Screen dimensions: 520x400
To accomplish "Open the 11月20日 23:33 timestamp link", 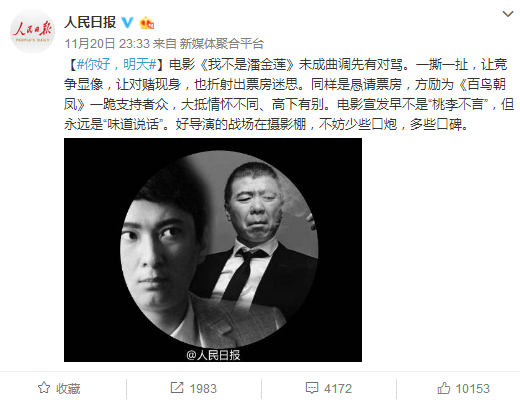I will coord(107,44).
